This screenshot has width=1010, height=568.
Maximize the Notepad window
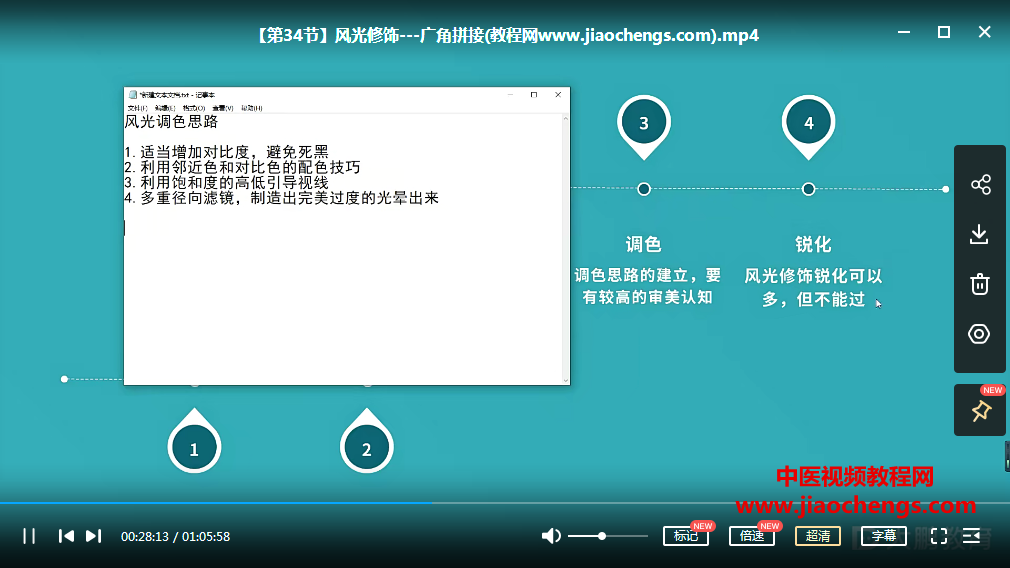click(x=534, y=95)
